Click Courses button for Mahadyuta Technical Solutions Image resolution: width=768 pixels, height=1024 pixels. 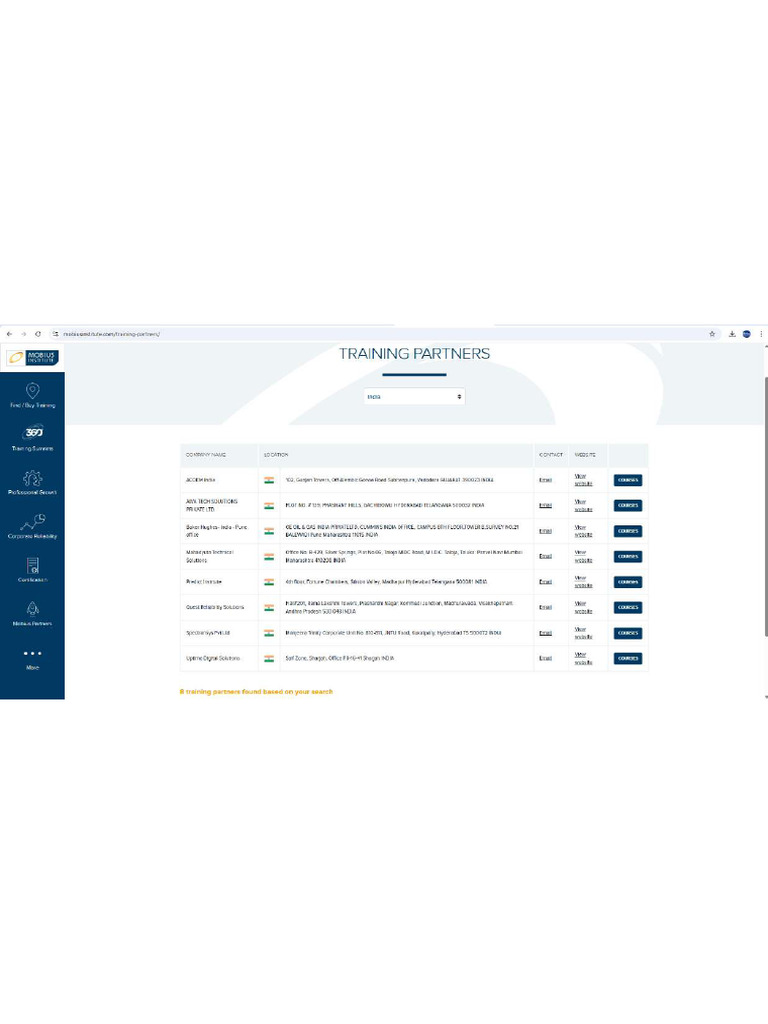point(628,556)
